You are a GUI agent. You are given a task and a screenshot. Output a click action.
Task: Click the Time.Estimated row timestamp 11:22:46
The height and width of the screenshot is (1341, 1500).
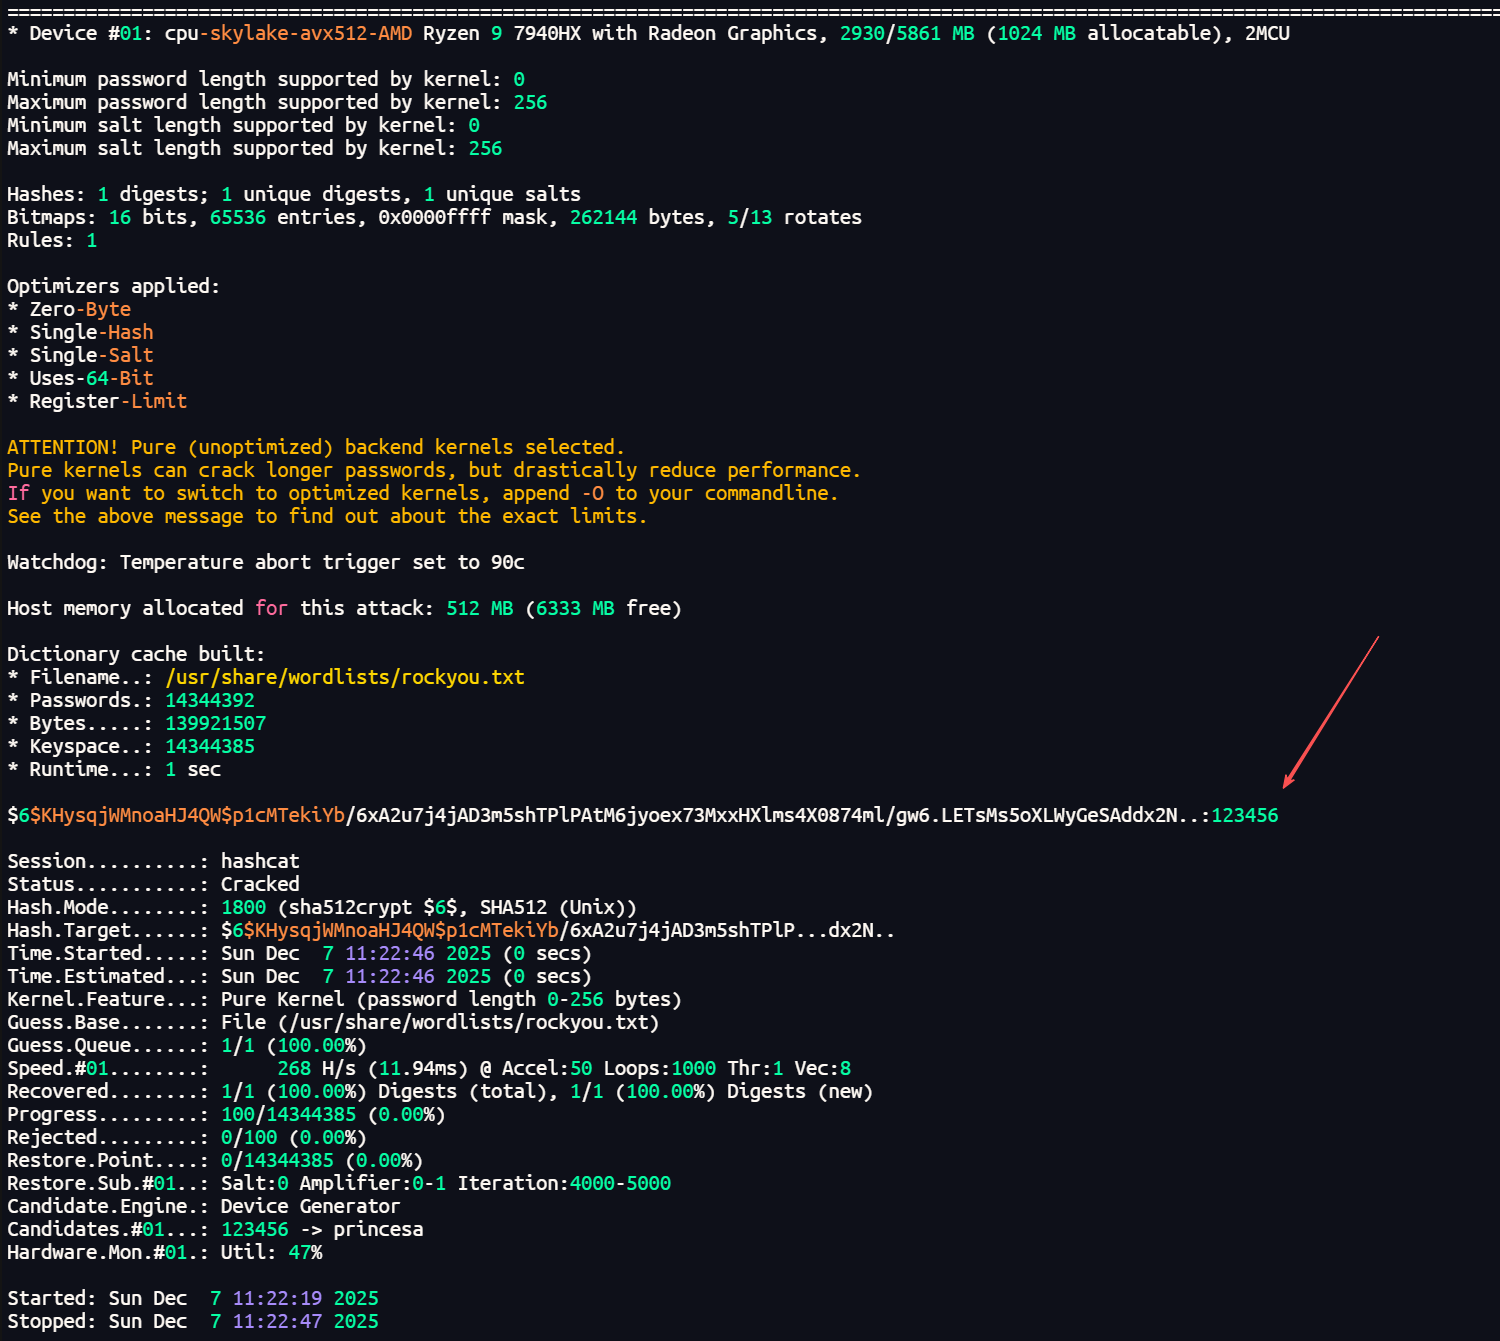[x=390, y=976]
